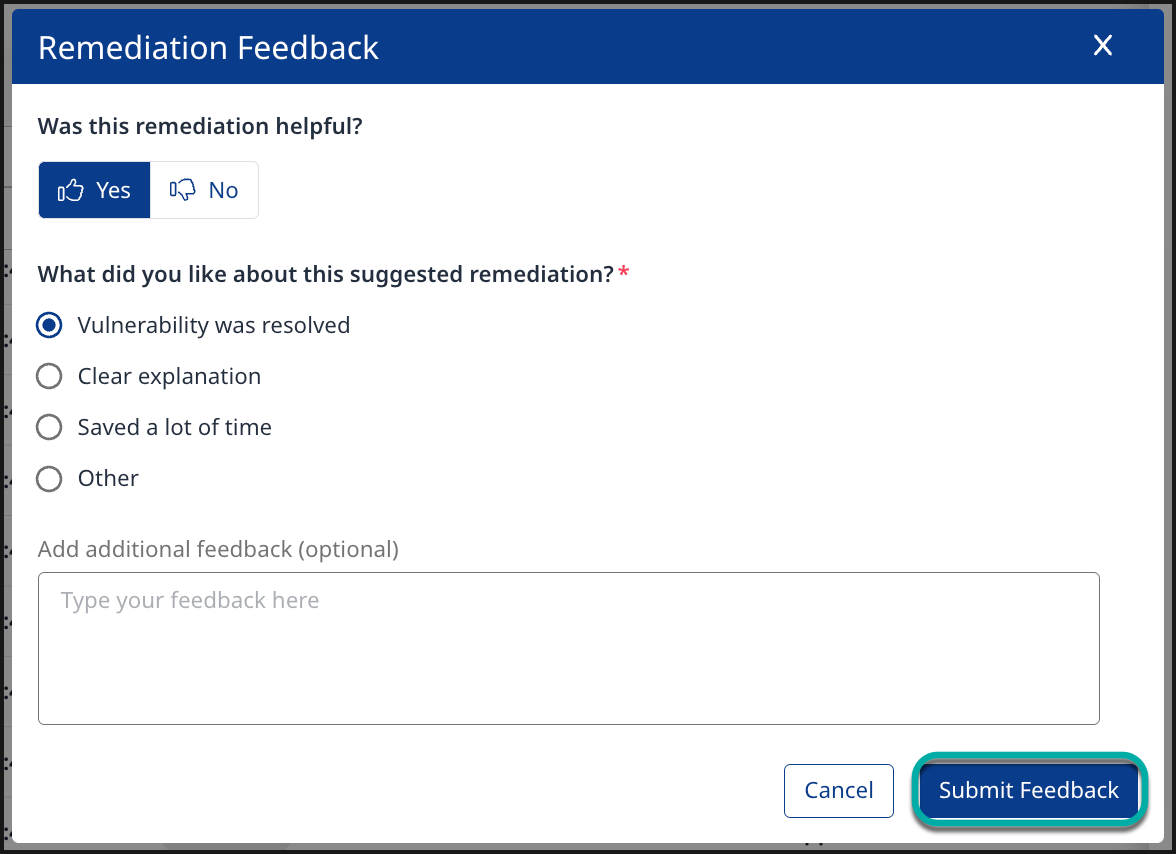Select the Yes helpful option label

click(x=113, y=190)
